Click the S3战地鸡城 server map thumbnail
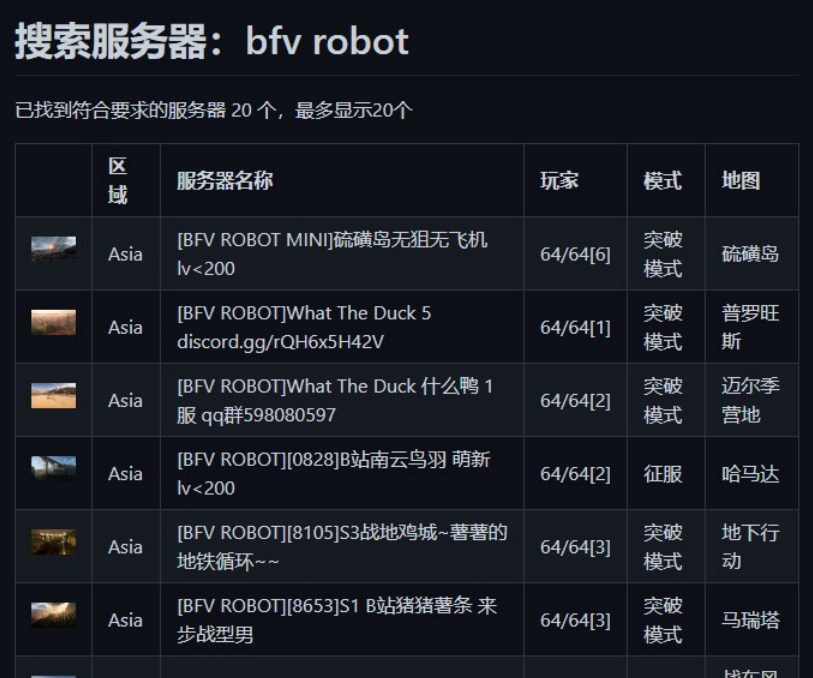Screen dimensions: 813x678 tap(53, 542)
